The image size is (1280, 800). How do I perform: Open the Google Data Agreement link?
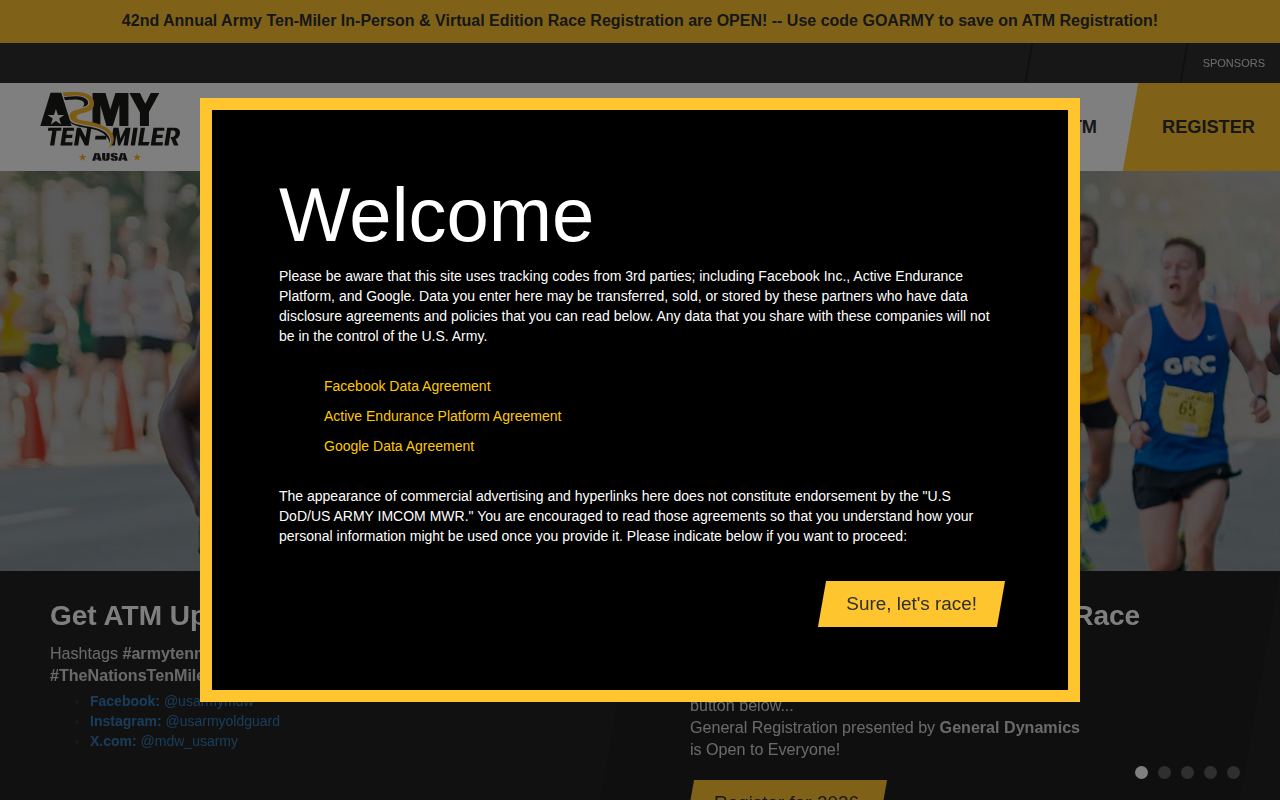399,446
